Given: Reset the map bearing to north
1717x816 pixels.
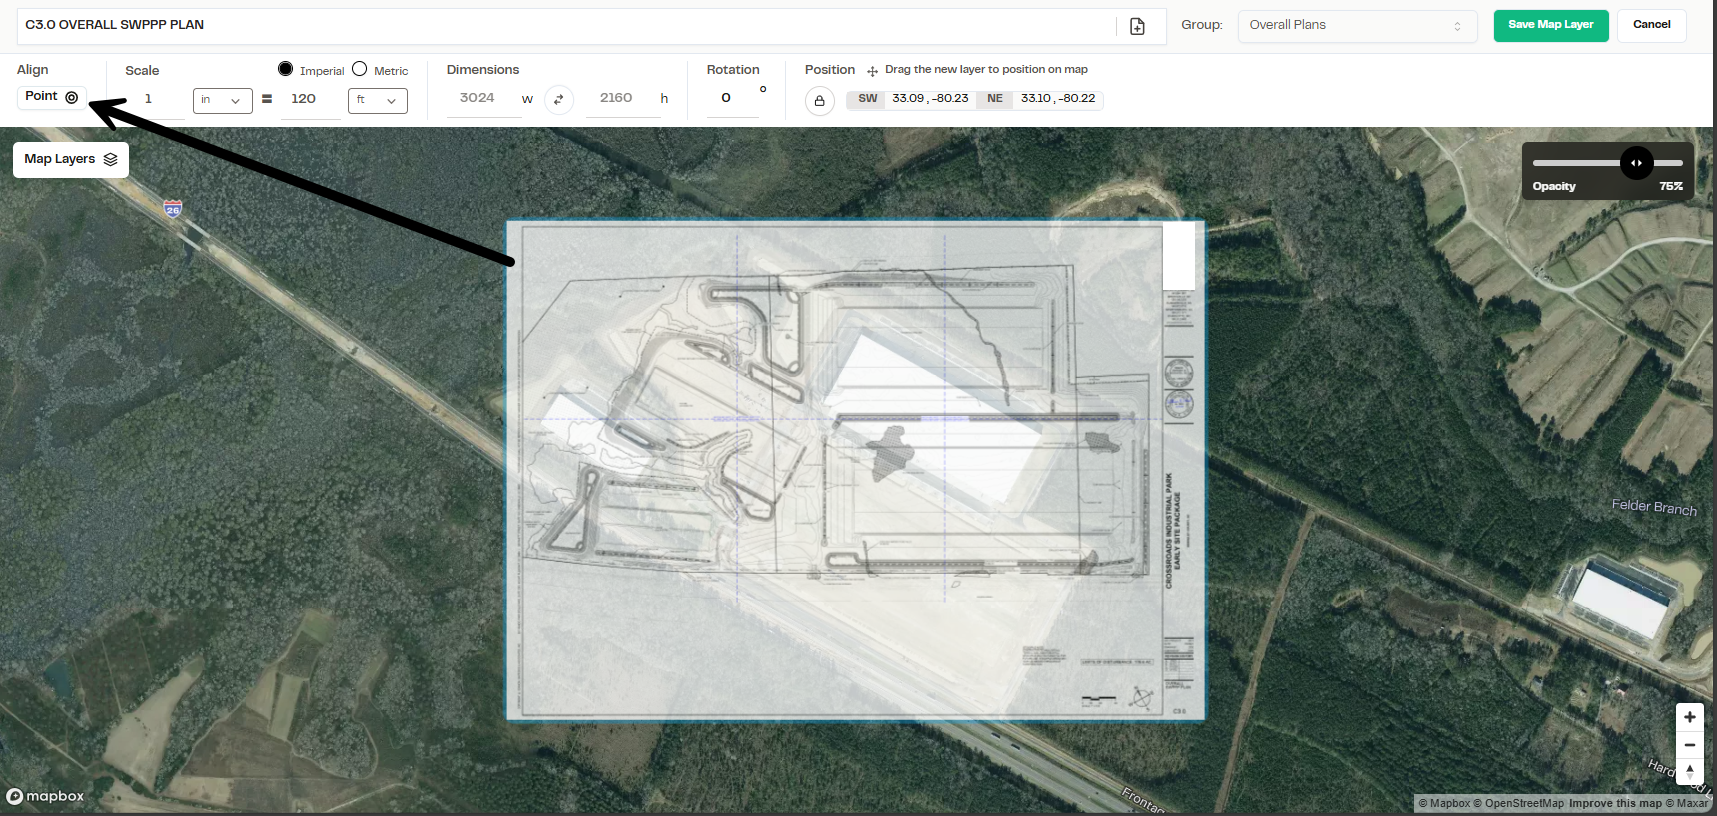Looking at the screenshot, I should 1689,771.
